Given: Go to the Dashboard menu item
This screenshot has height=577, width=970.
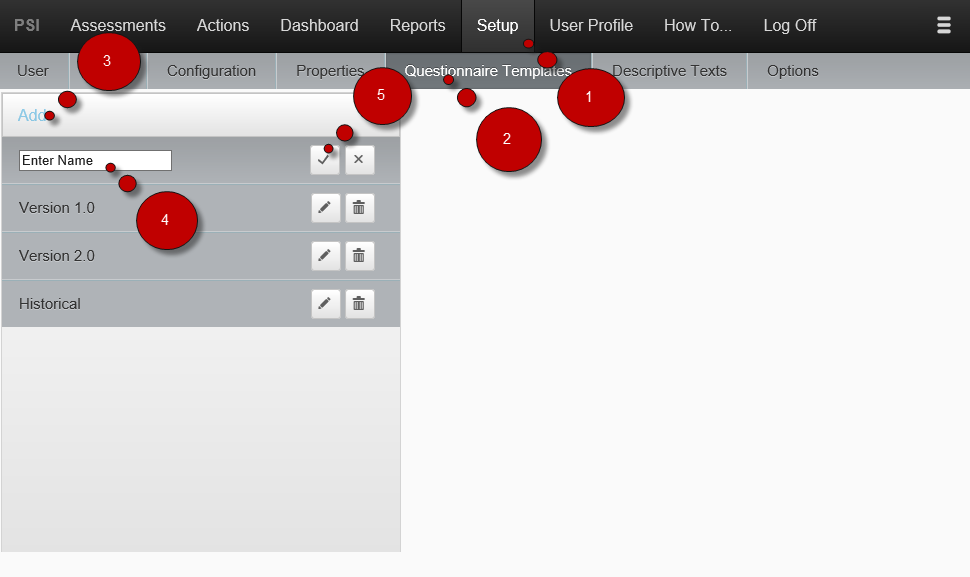Looking at the screenshot, I should [319, 25].
